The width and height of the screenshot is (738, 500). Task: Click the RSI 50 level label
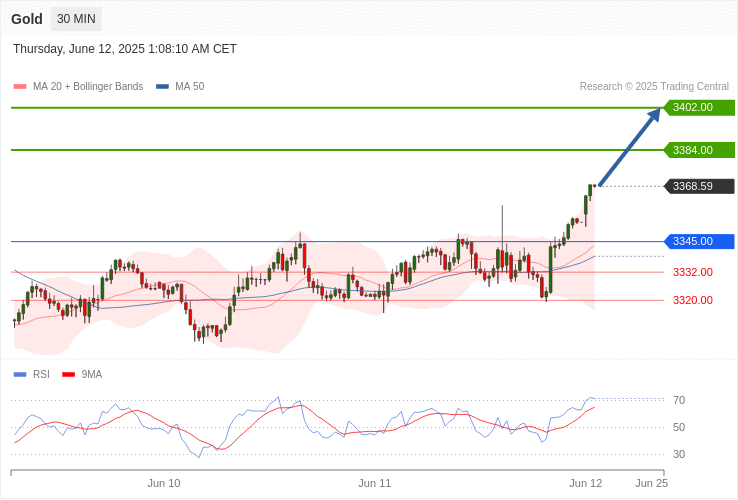(679, 427)
